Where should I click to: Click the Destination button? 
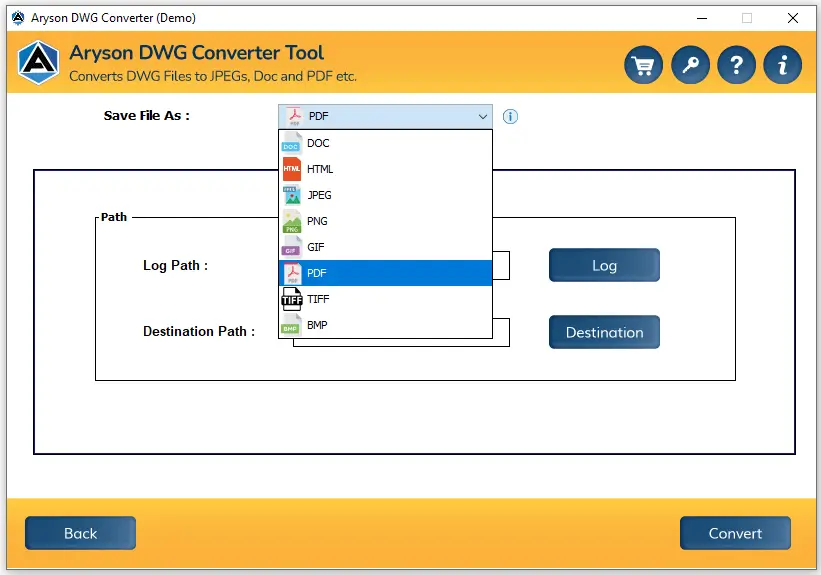click(604, 332)
